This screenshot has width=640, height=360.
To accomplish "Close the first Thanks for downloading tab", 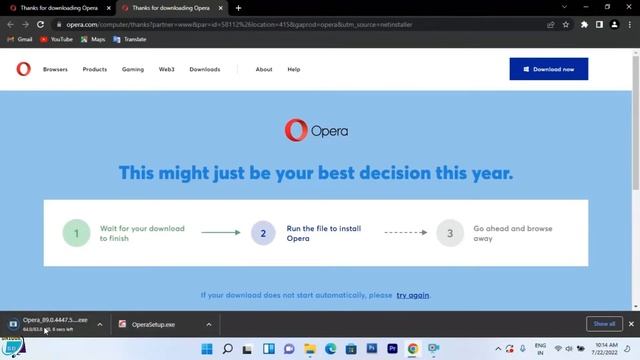I will pos(109,8).
